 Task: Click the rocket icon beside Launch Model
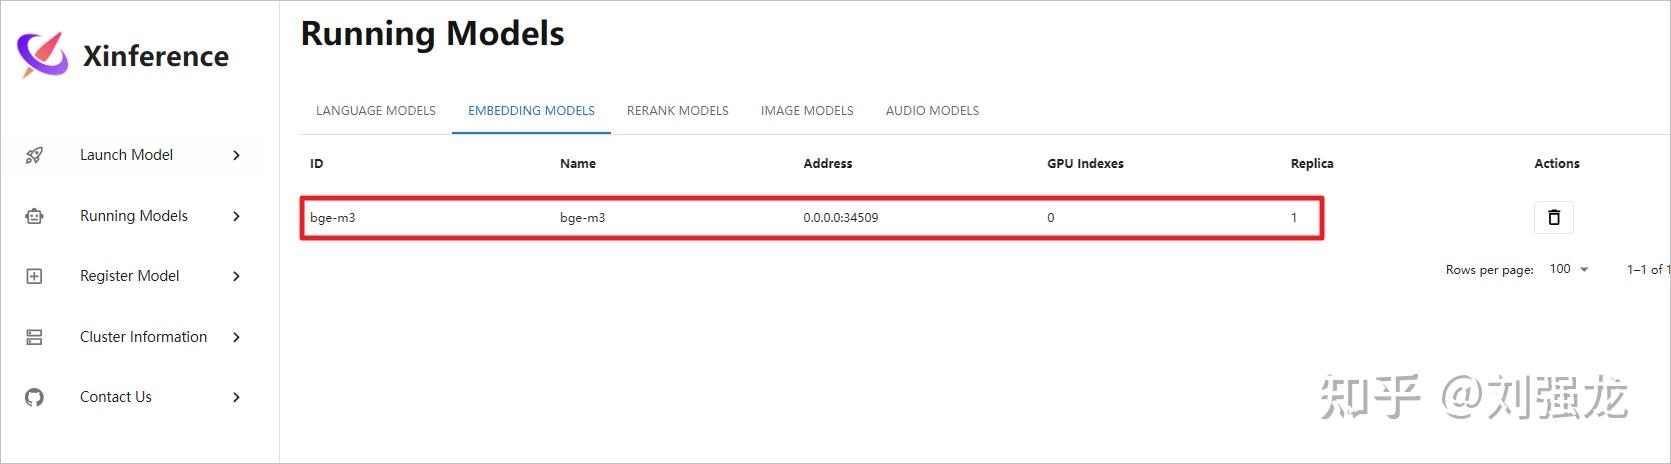(x=34, y=155)
